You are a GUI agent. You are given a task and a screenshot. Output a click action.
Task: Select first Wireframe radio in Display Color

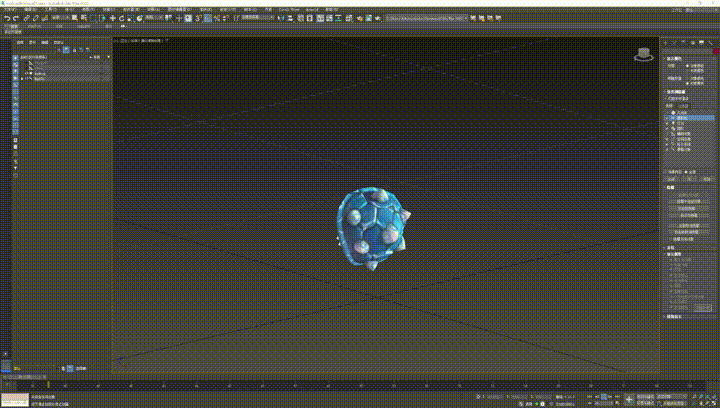coord(687,66)
